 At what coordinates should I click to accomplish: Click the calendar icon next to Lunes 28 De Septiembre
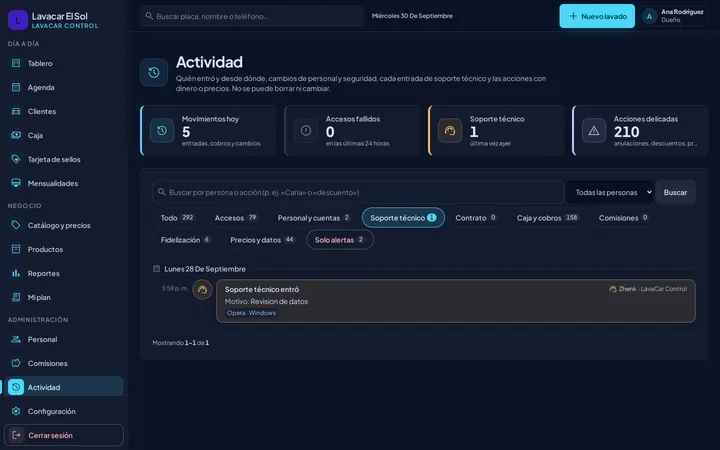pyautogui.click(x=156, y=269)
